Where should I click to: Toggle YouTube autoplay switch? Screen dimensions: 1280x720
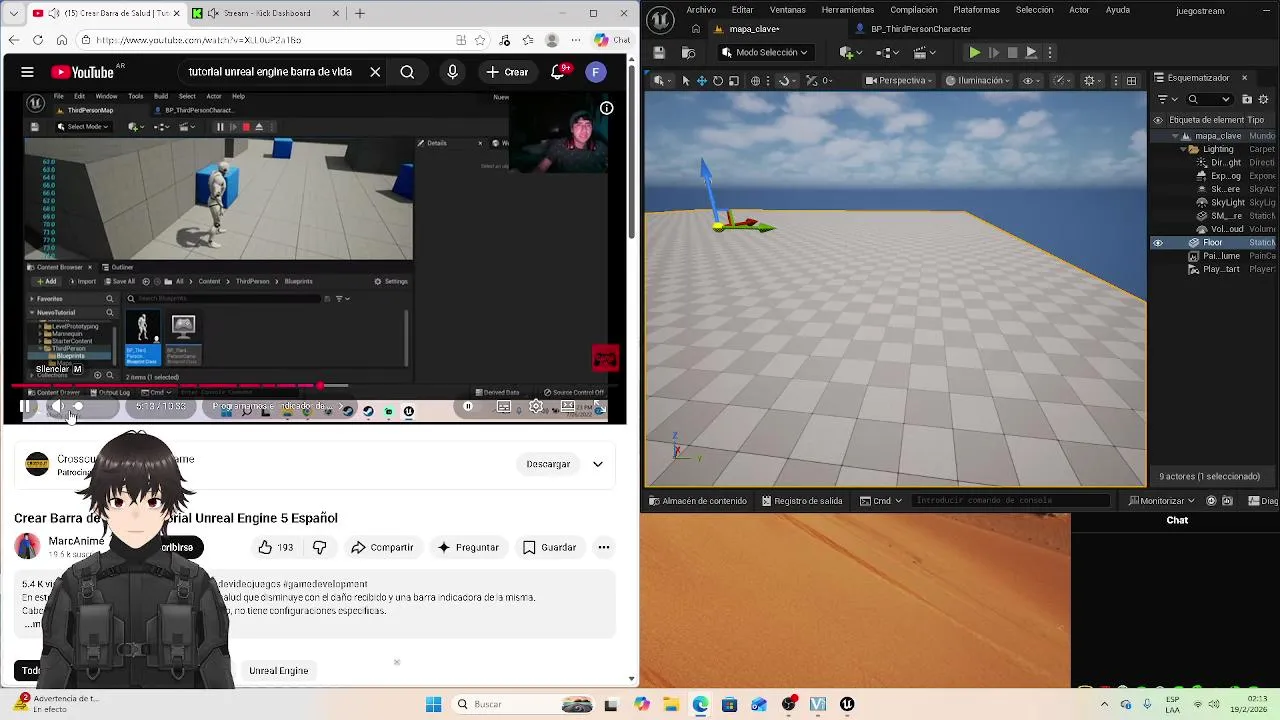(x=468, y=406)
